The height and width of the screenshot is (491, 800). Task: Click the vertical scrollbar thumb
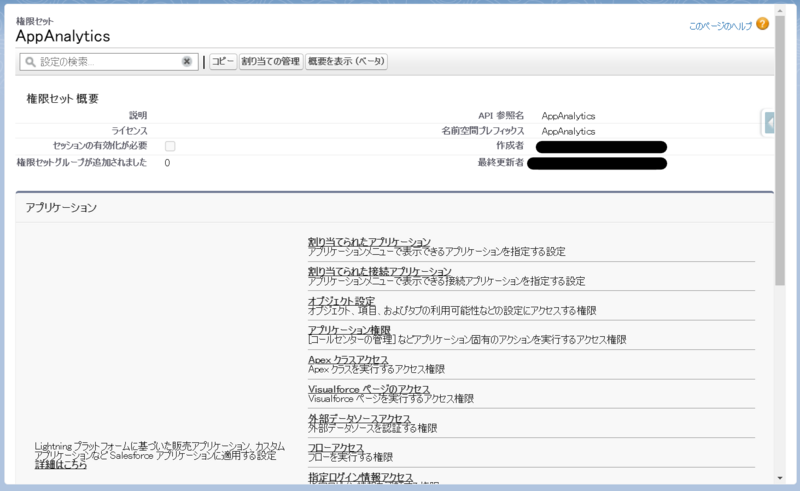click(x=780, y=151)
